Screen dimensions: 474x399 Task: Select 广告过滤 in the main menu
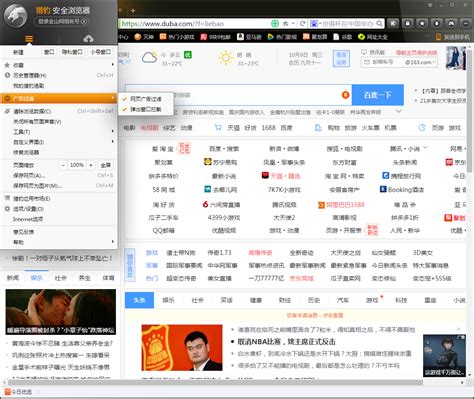pos(59,98)
